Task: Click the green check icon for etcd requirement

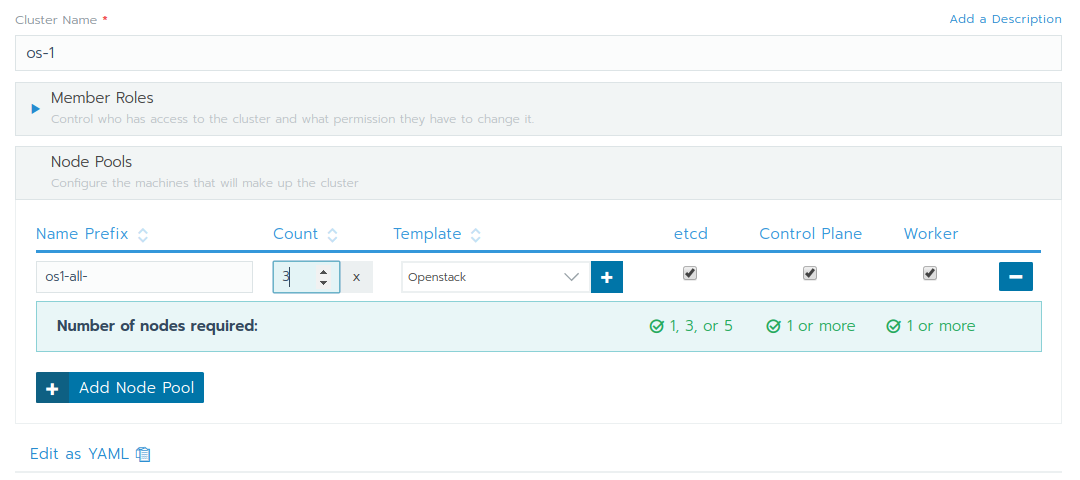Action: 656,326
